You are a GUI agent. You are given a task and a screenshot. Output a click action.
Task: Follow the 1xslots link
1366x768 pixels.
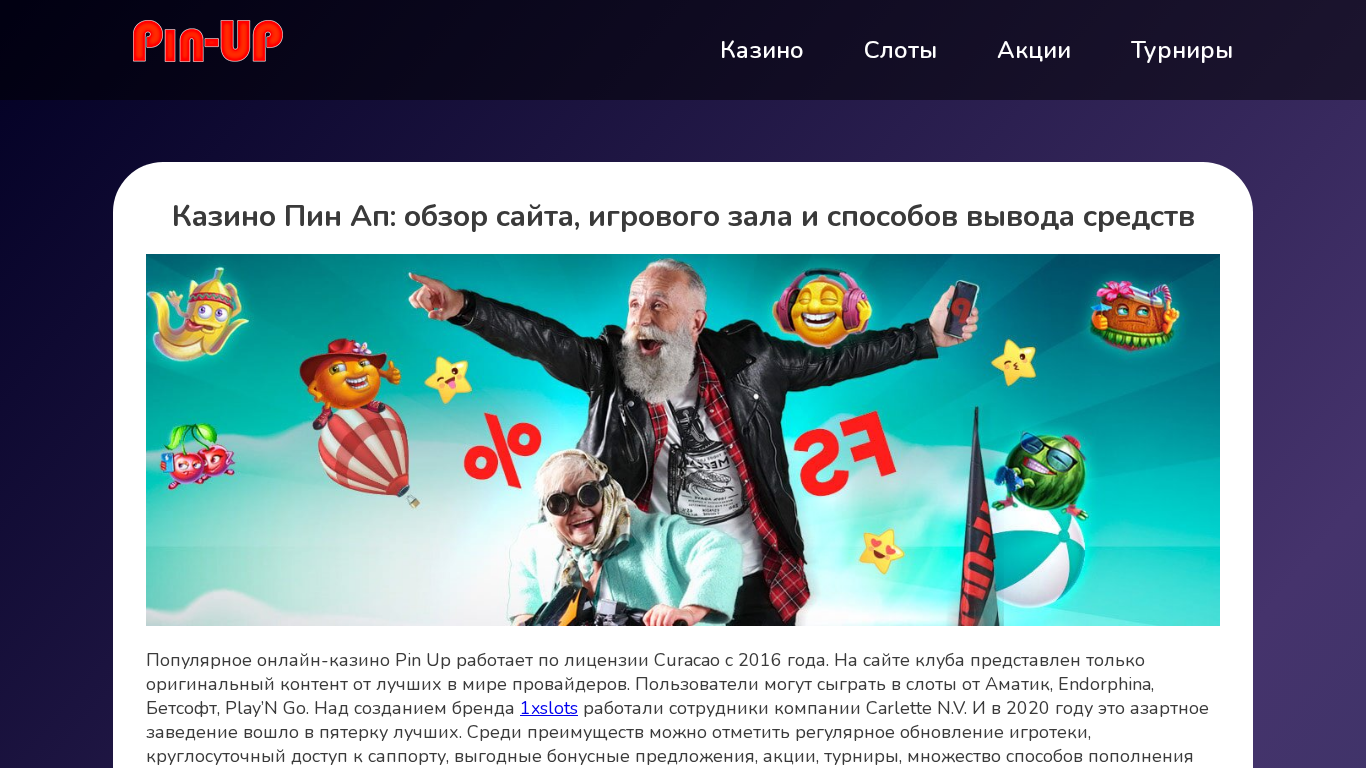coord(549,708)
